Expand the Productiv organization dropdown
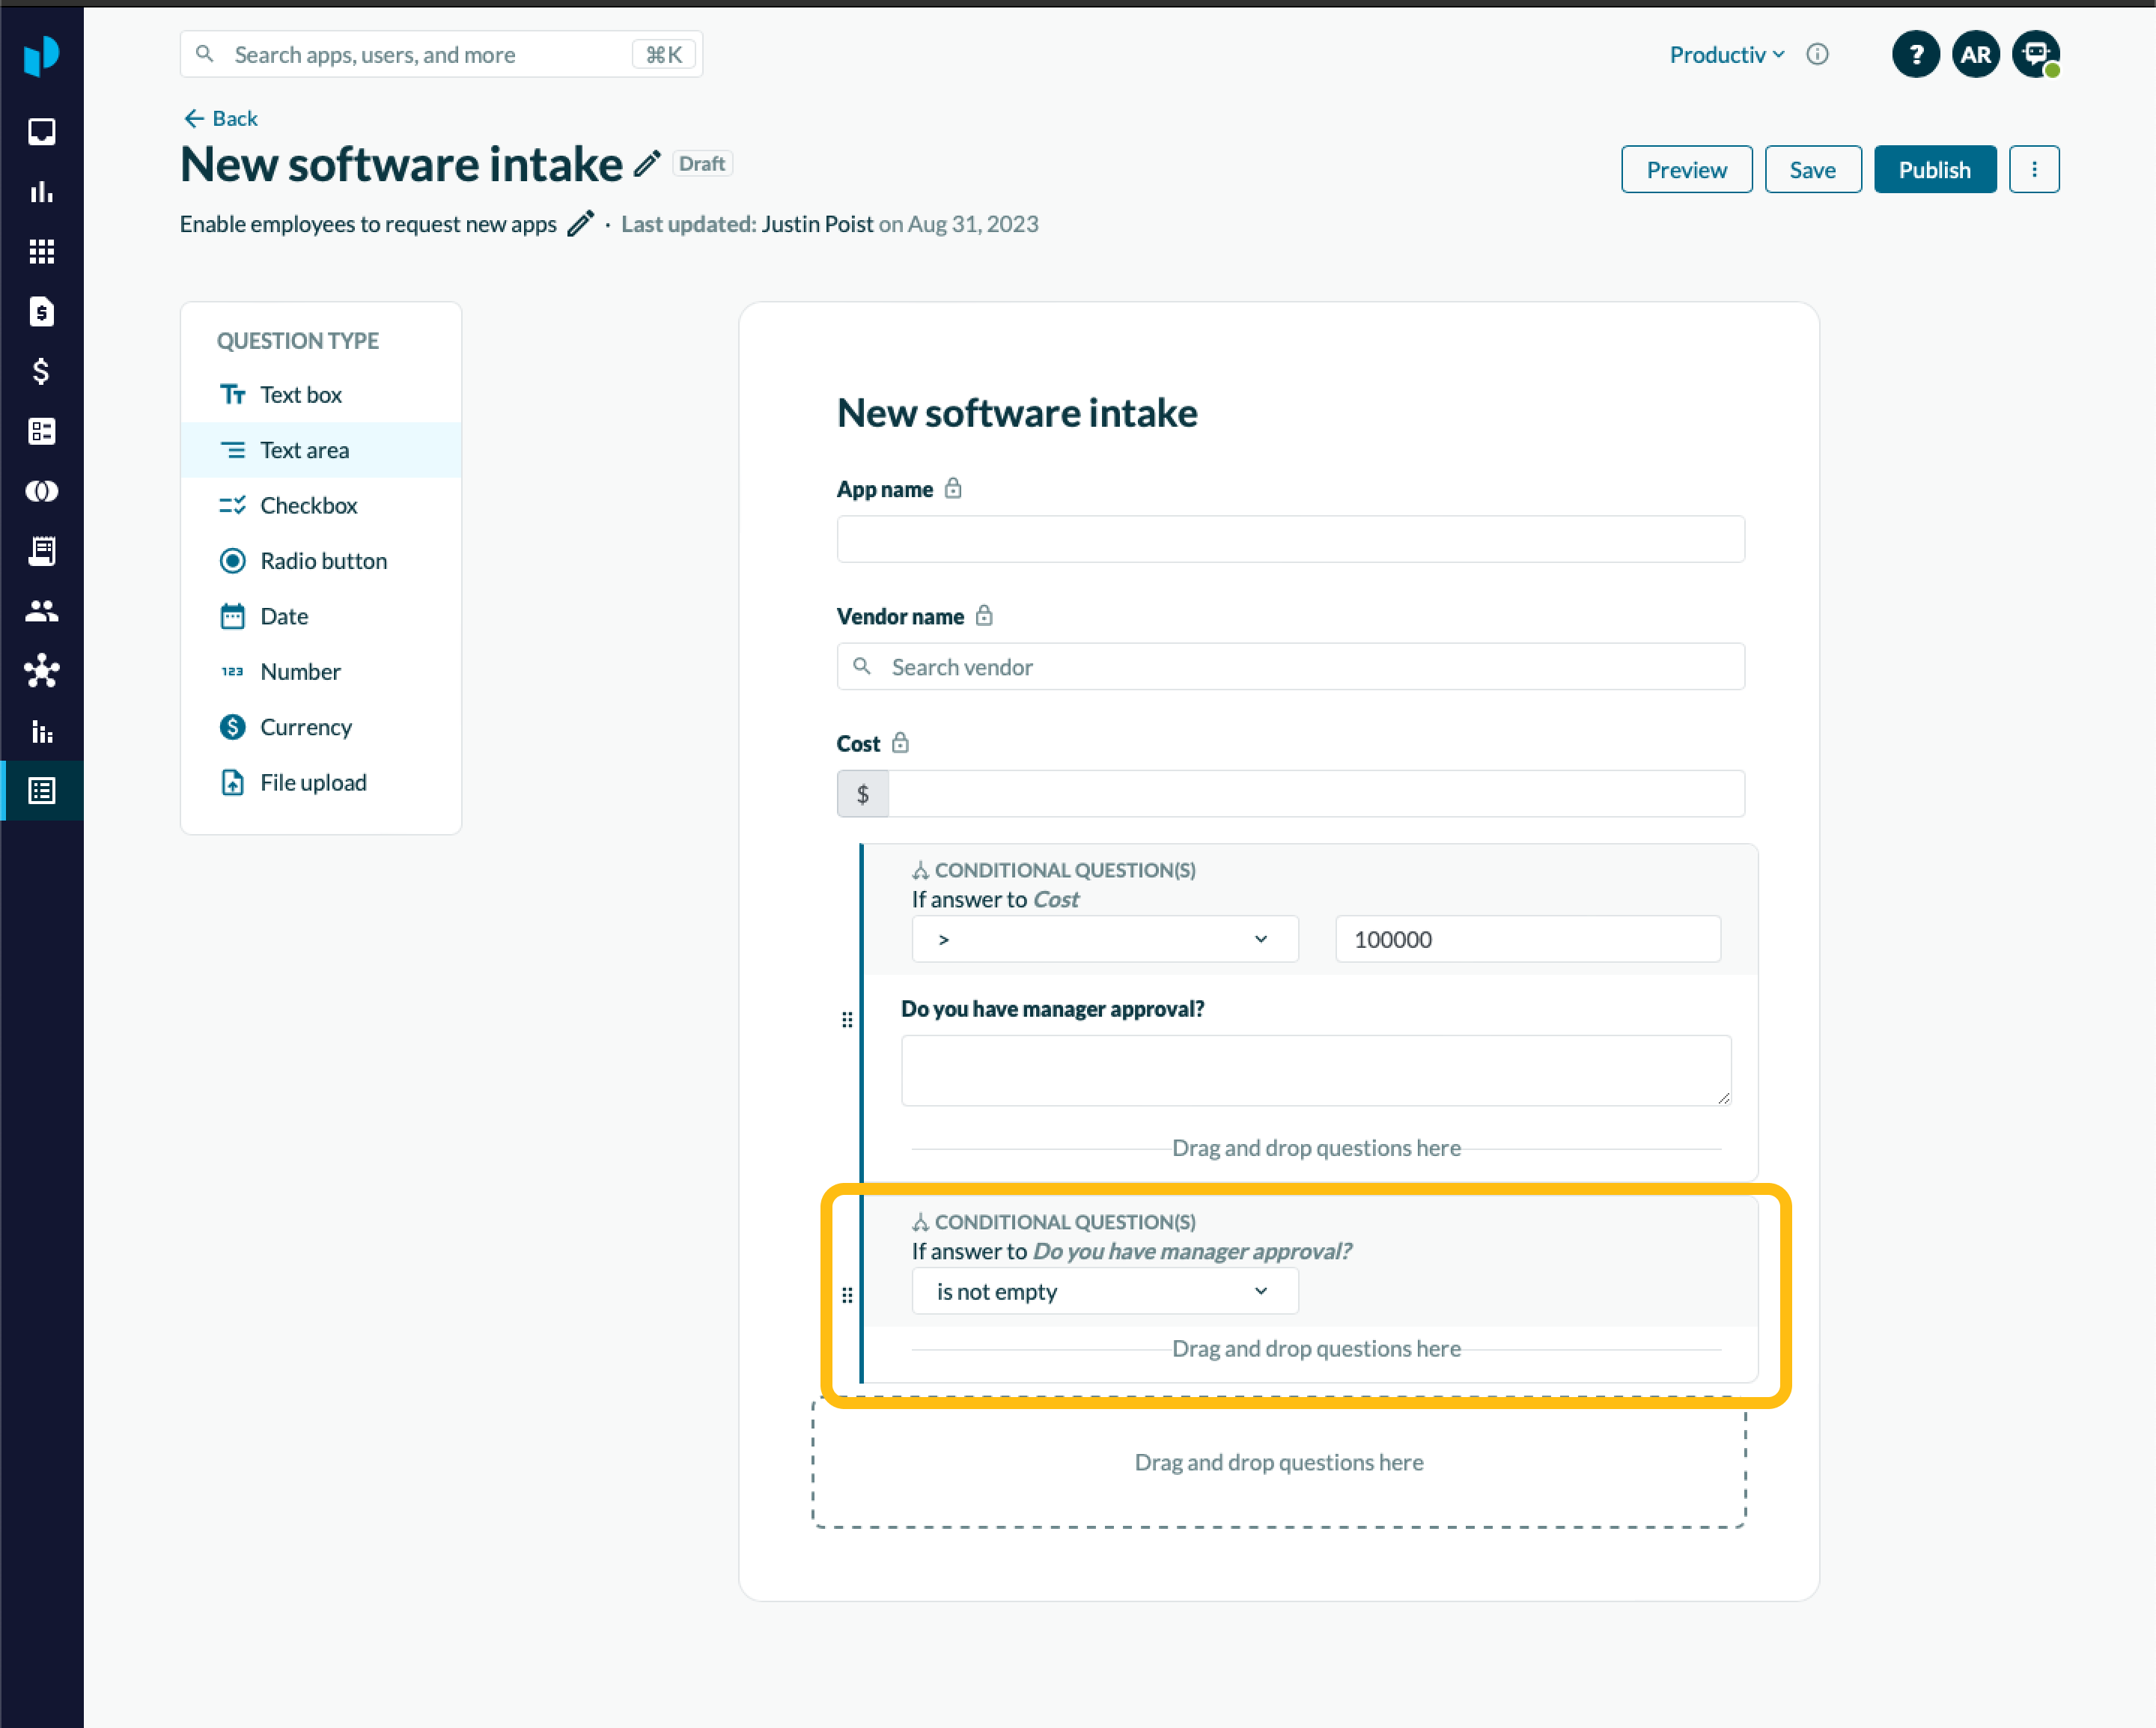The image size is (2156, 1728). 1726,54
